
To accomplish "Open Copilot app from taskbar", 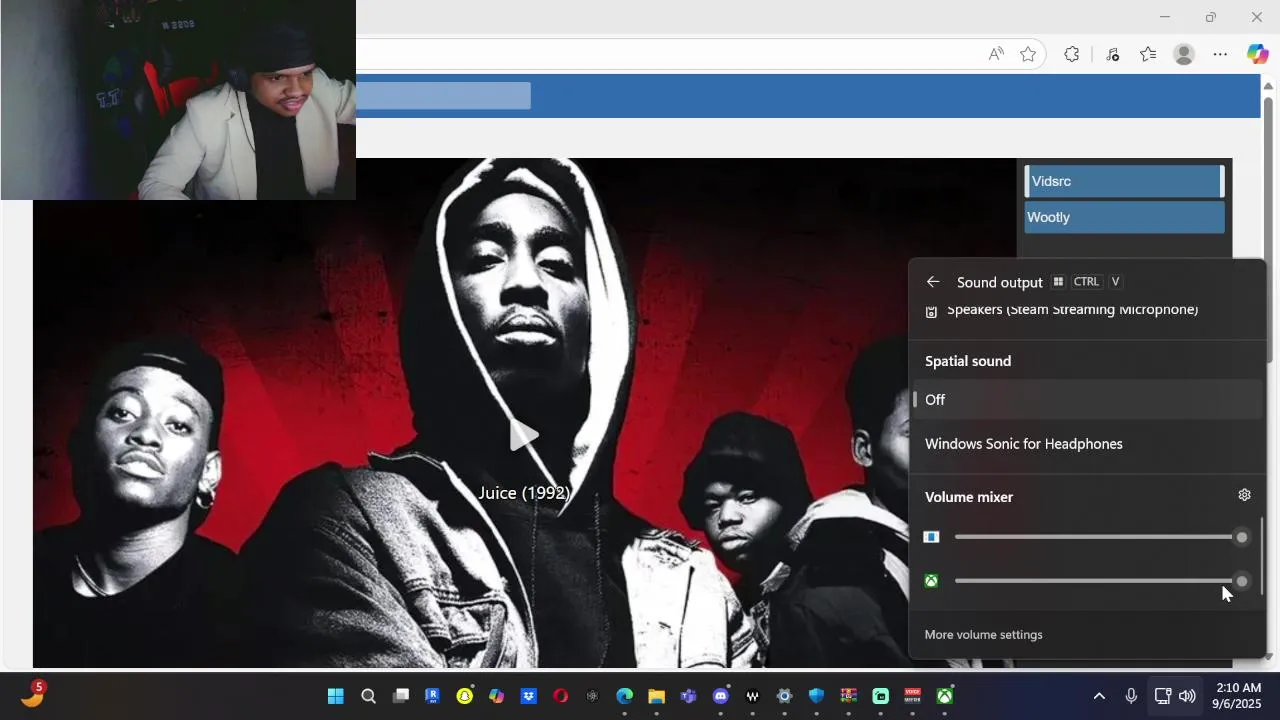I will click(x=496, y=696).
